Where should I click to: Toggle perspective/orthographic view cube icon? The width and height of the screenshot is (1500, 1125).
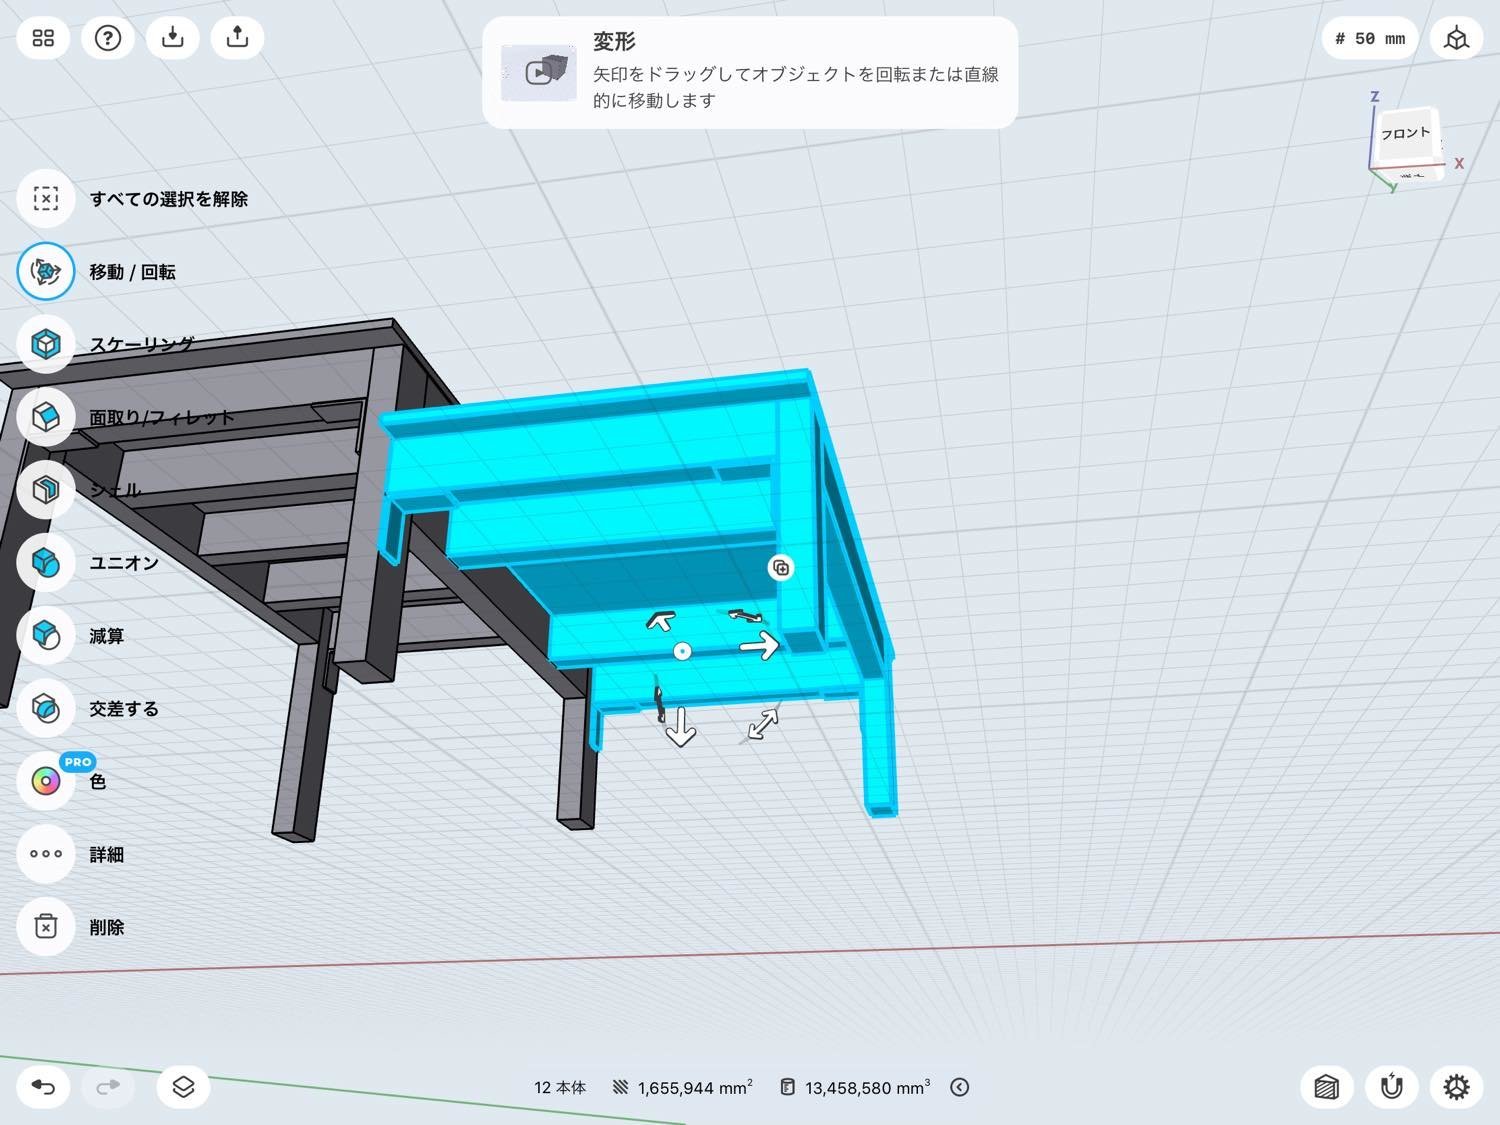pos(1456,39)
